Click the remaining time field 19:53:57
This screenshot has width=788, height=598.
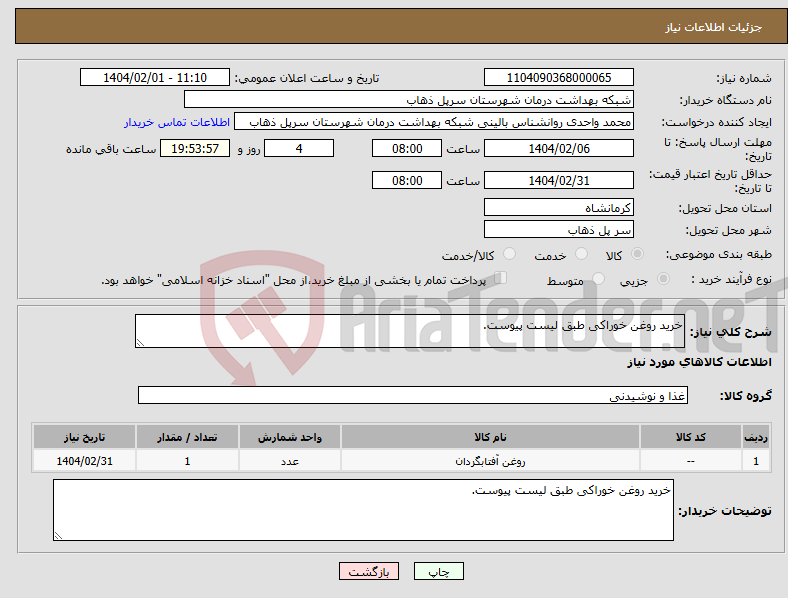[x=195, y=148]
